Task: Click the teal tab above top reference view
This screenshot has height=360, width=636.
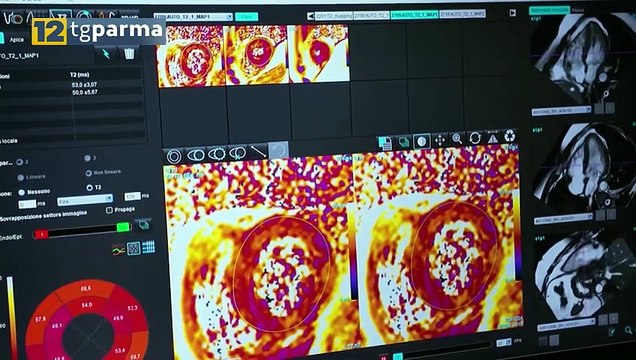Action: [549, 11]
